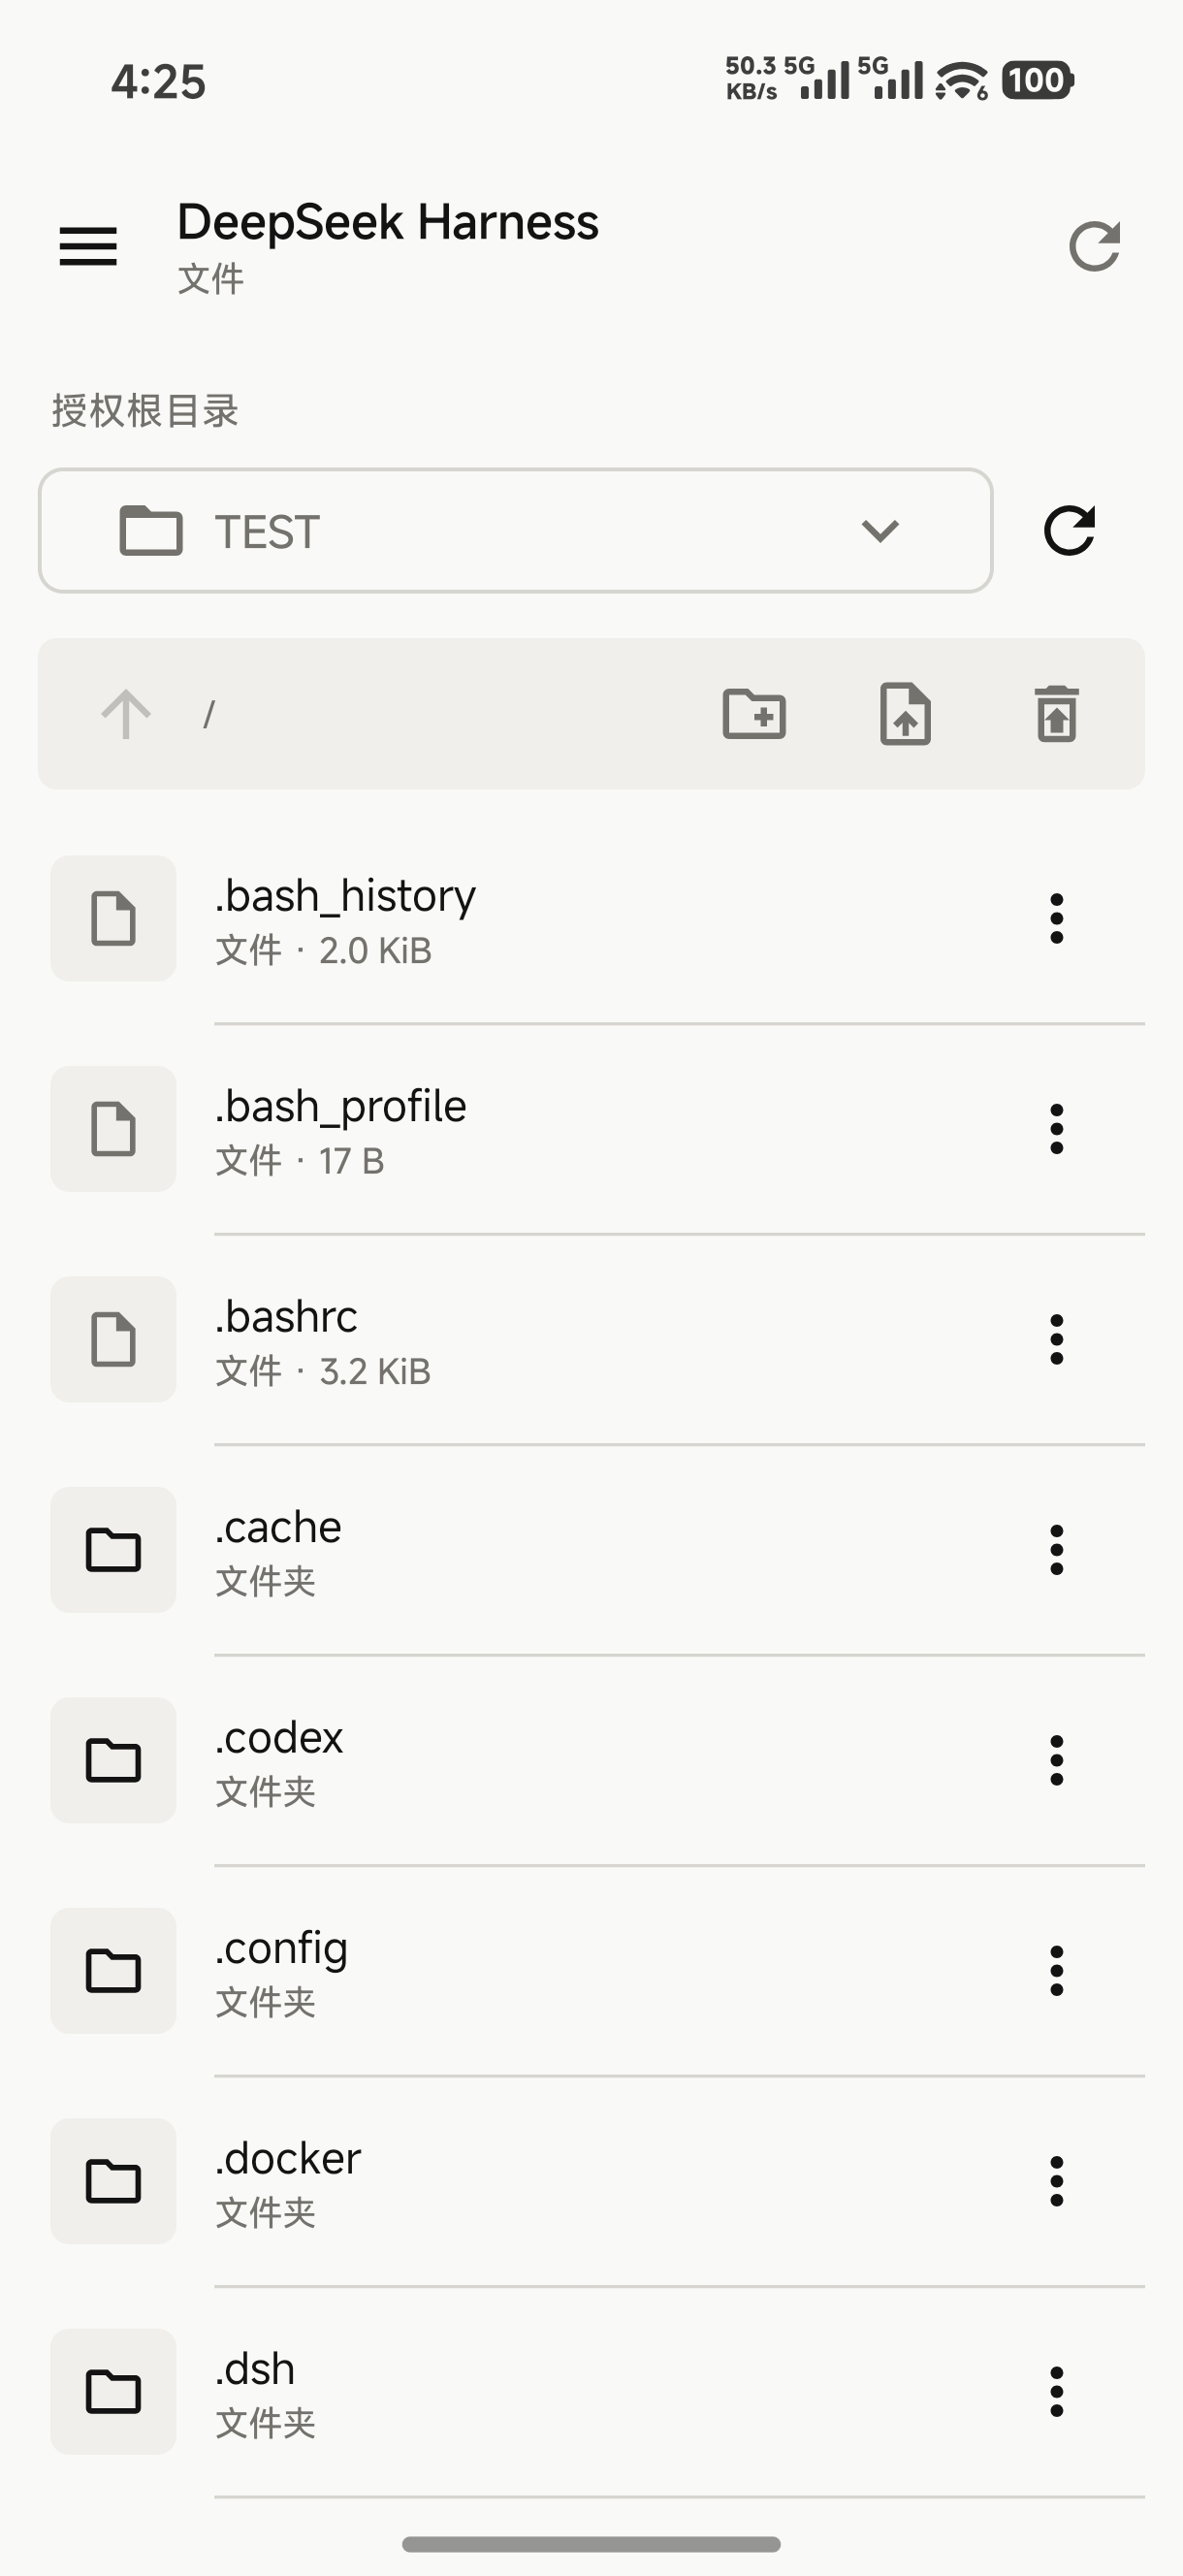Open more options for .bash_history
1183x2576 pixels.
pos(1056,918)
